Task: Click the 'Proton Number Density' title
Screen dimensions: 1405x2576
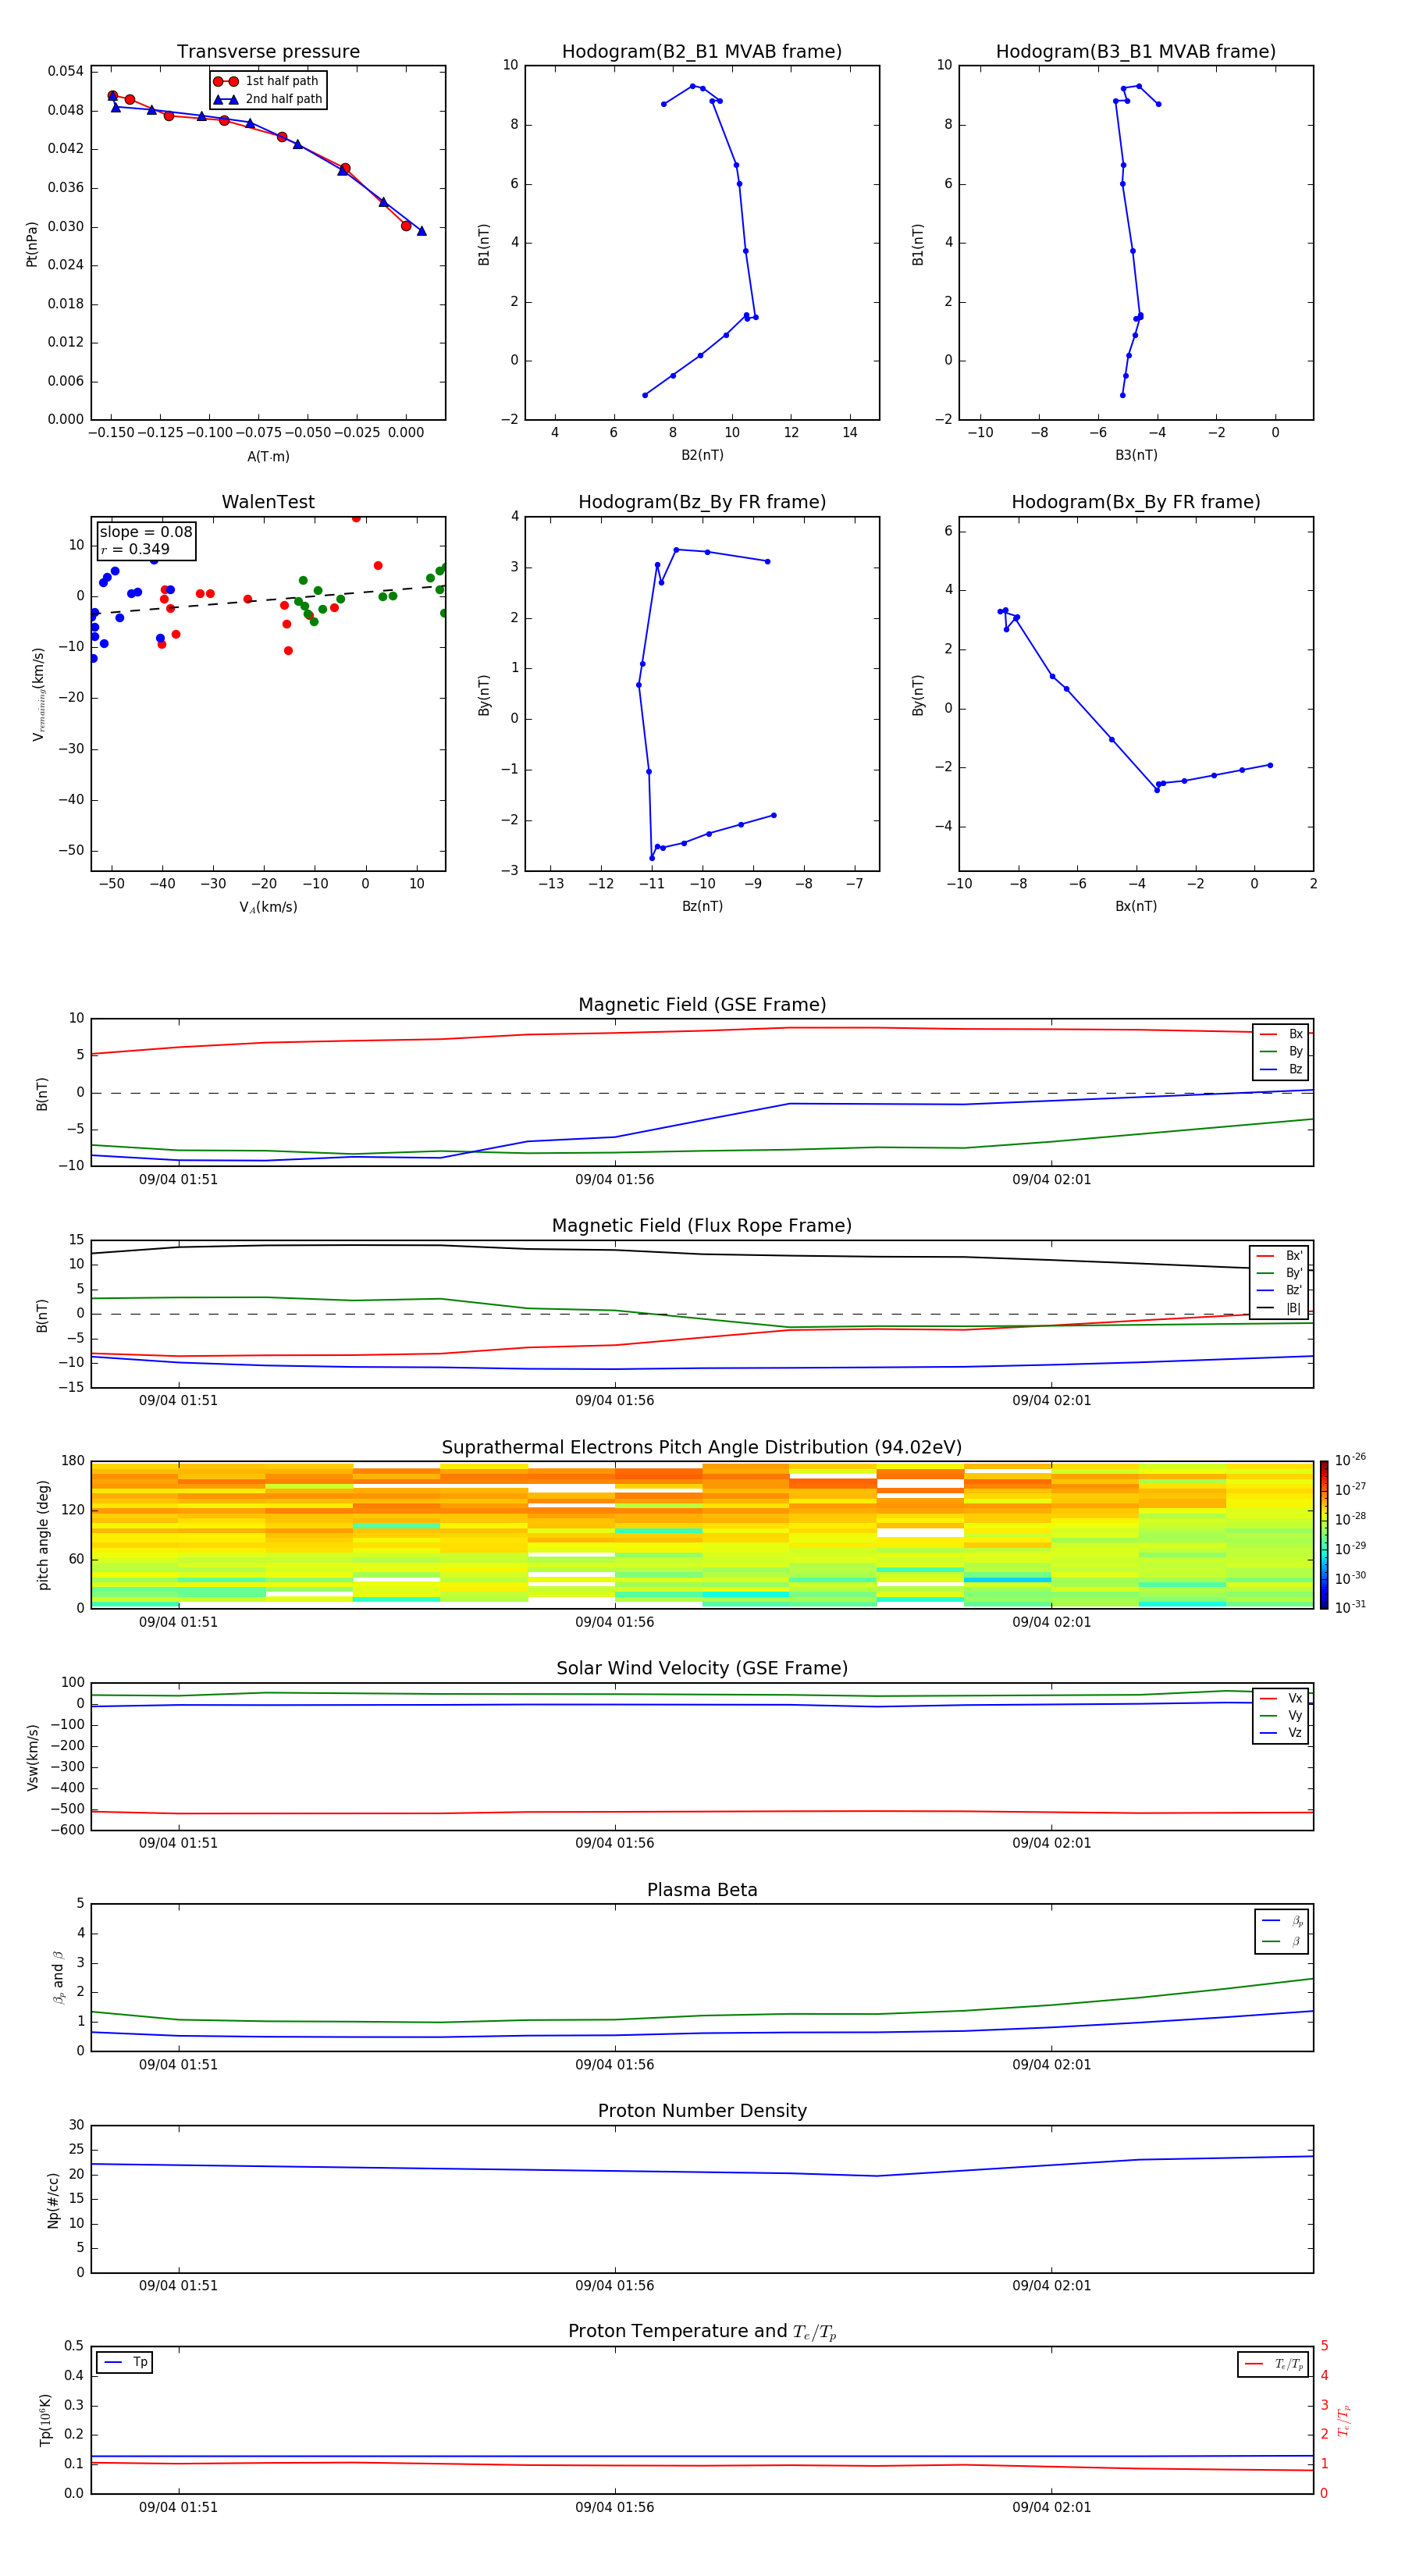Action: tap(702, 2111)
